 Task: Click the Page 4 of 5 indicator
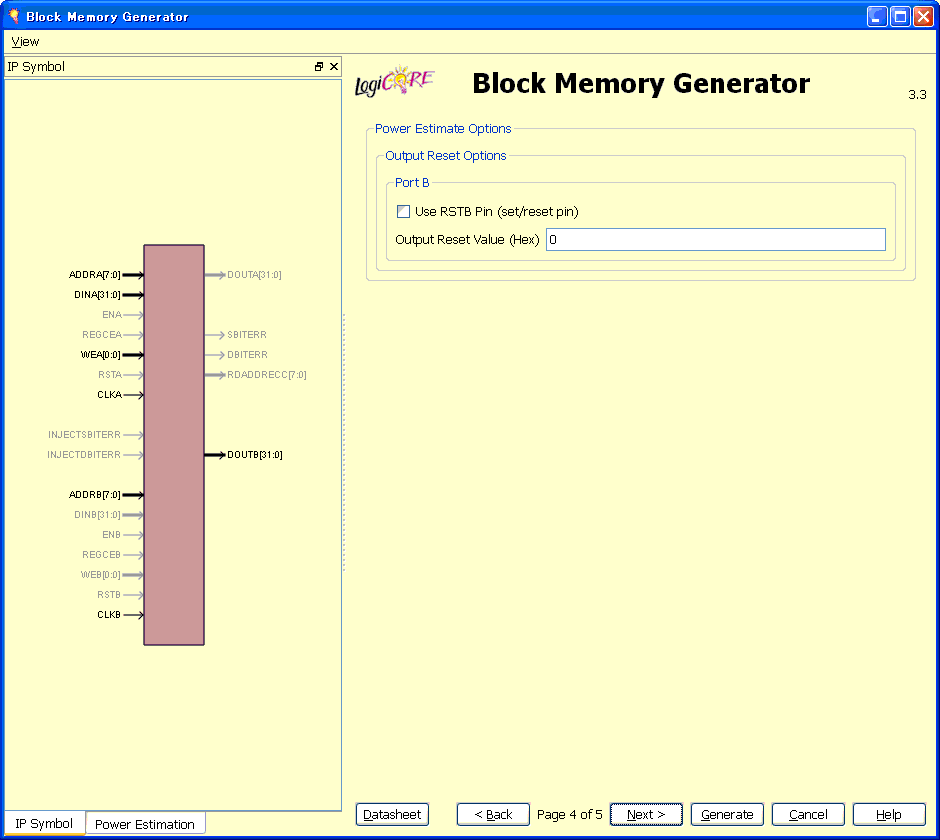point(570,814)
